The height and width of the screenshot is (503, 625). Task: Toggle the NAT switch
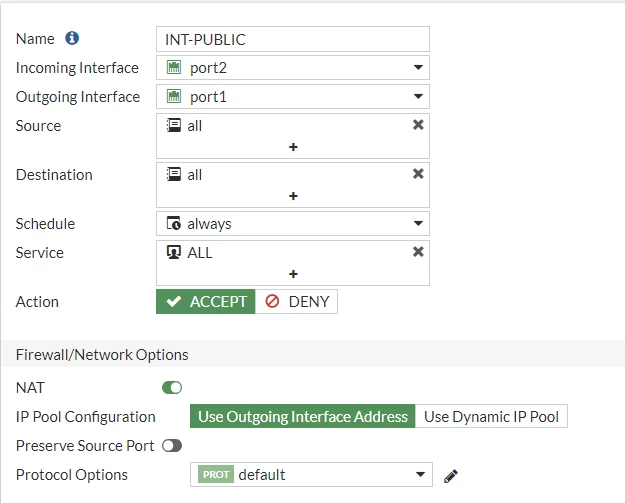(172, 387)
